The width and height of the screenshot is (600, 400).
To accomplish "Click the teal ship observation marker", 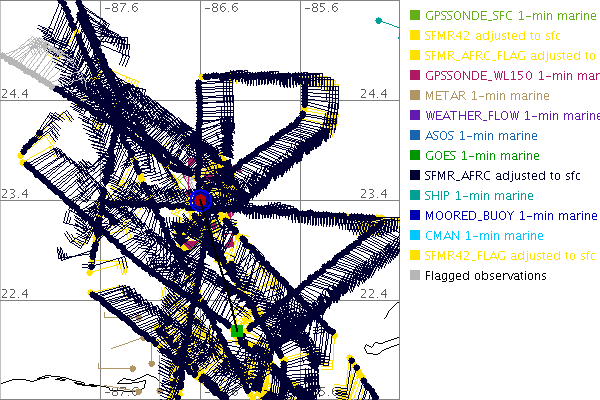I will click(378, 20).
